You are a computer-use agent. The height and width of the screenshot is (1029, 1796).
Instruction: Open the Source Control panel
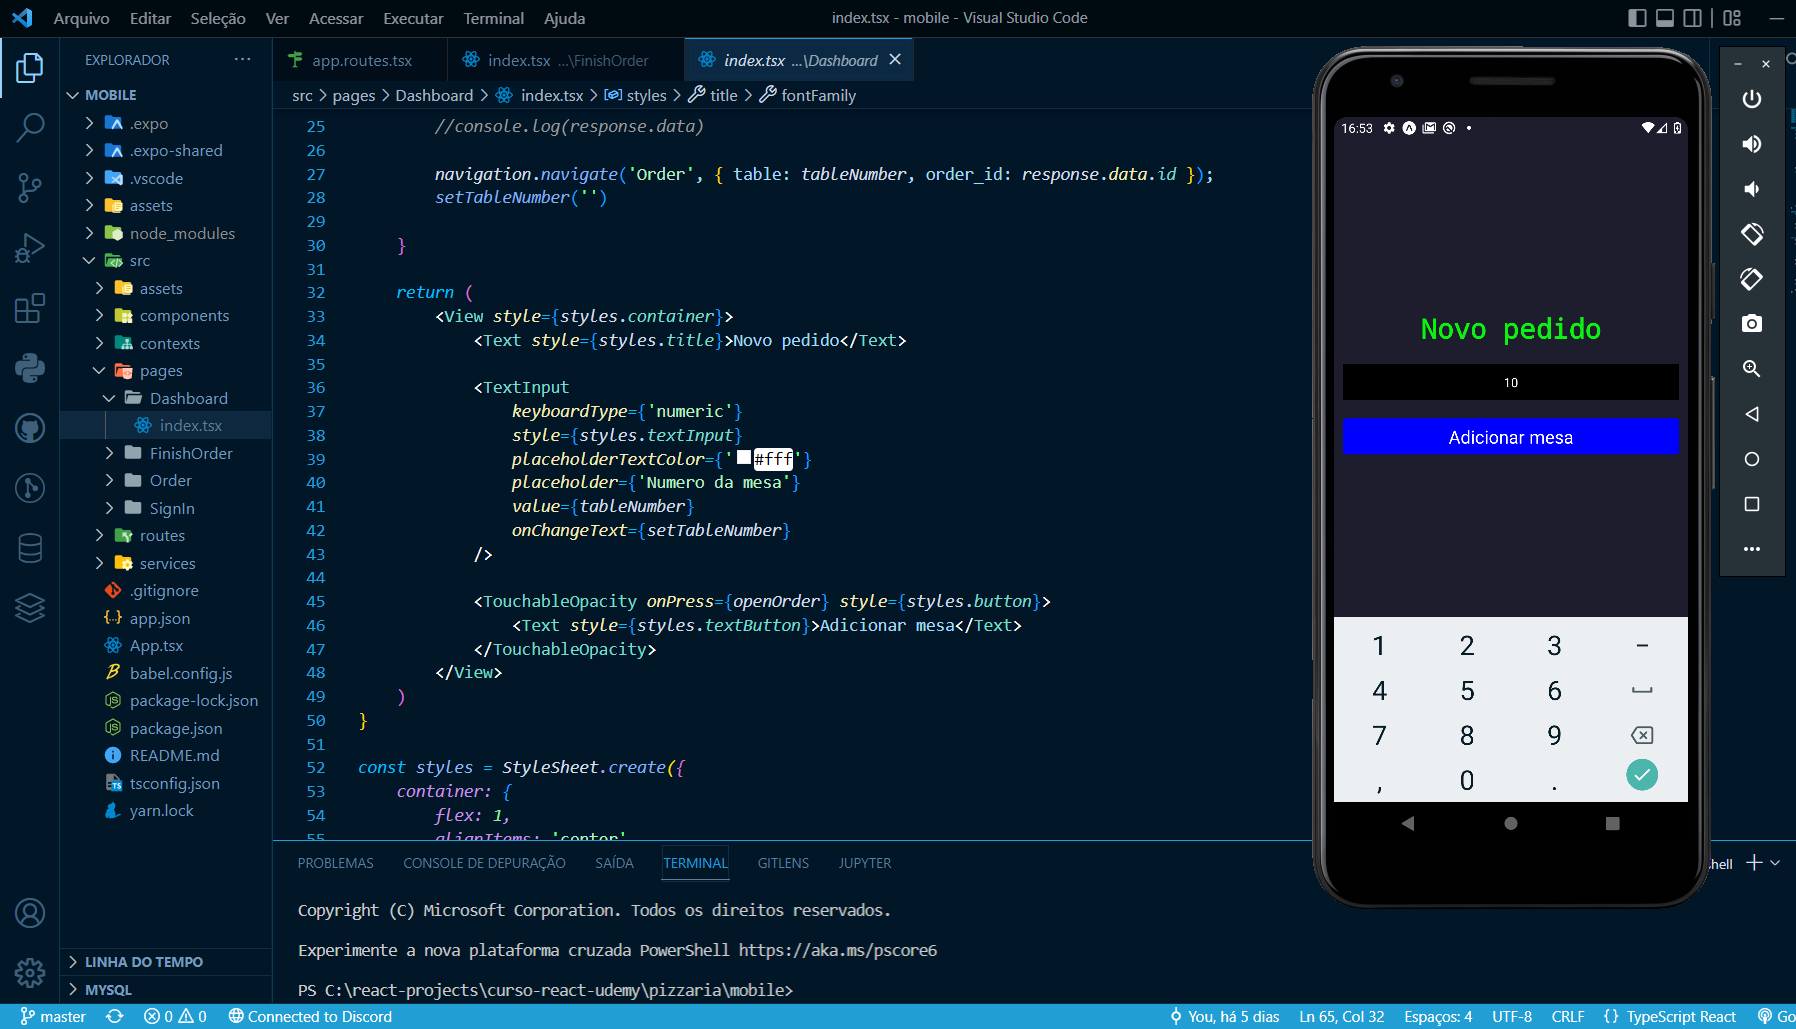[30, 188]
